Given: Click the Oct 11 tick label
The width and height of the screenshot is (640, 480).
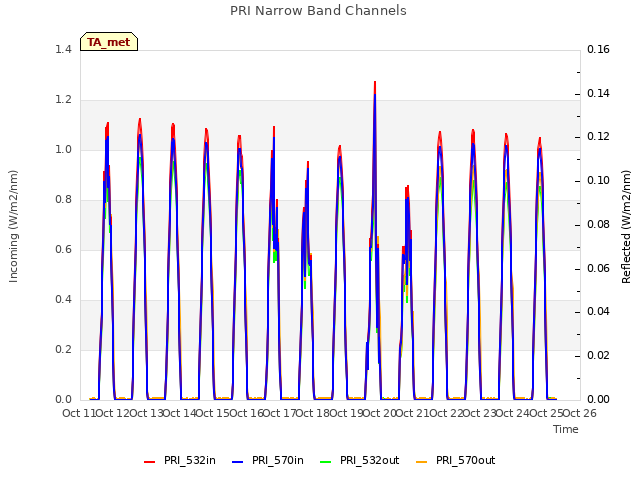Looking at the screenshot, I should pos(79,413).
